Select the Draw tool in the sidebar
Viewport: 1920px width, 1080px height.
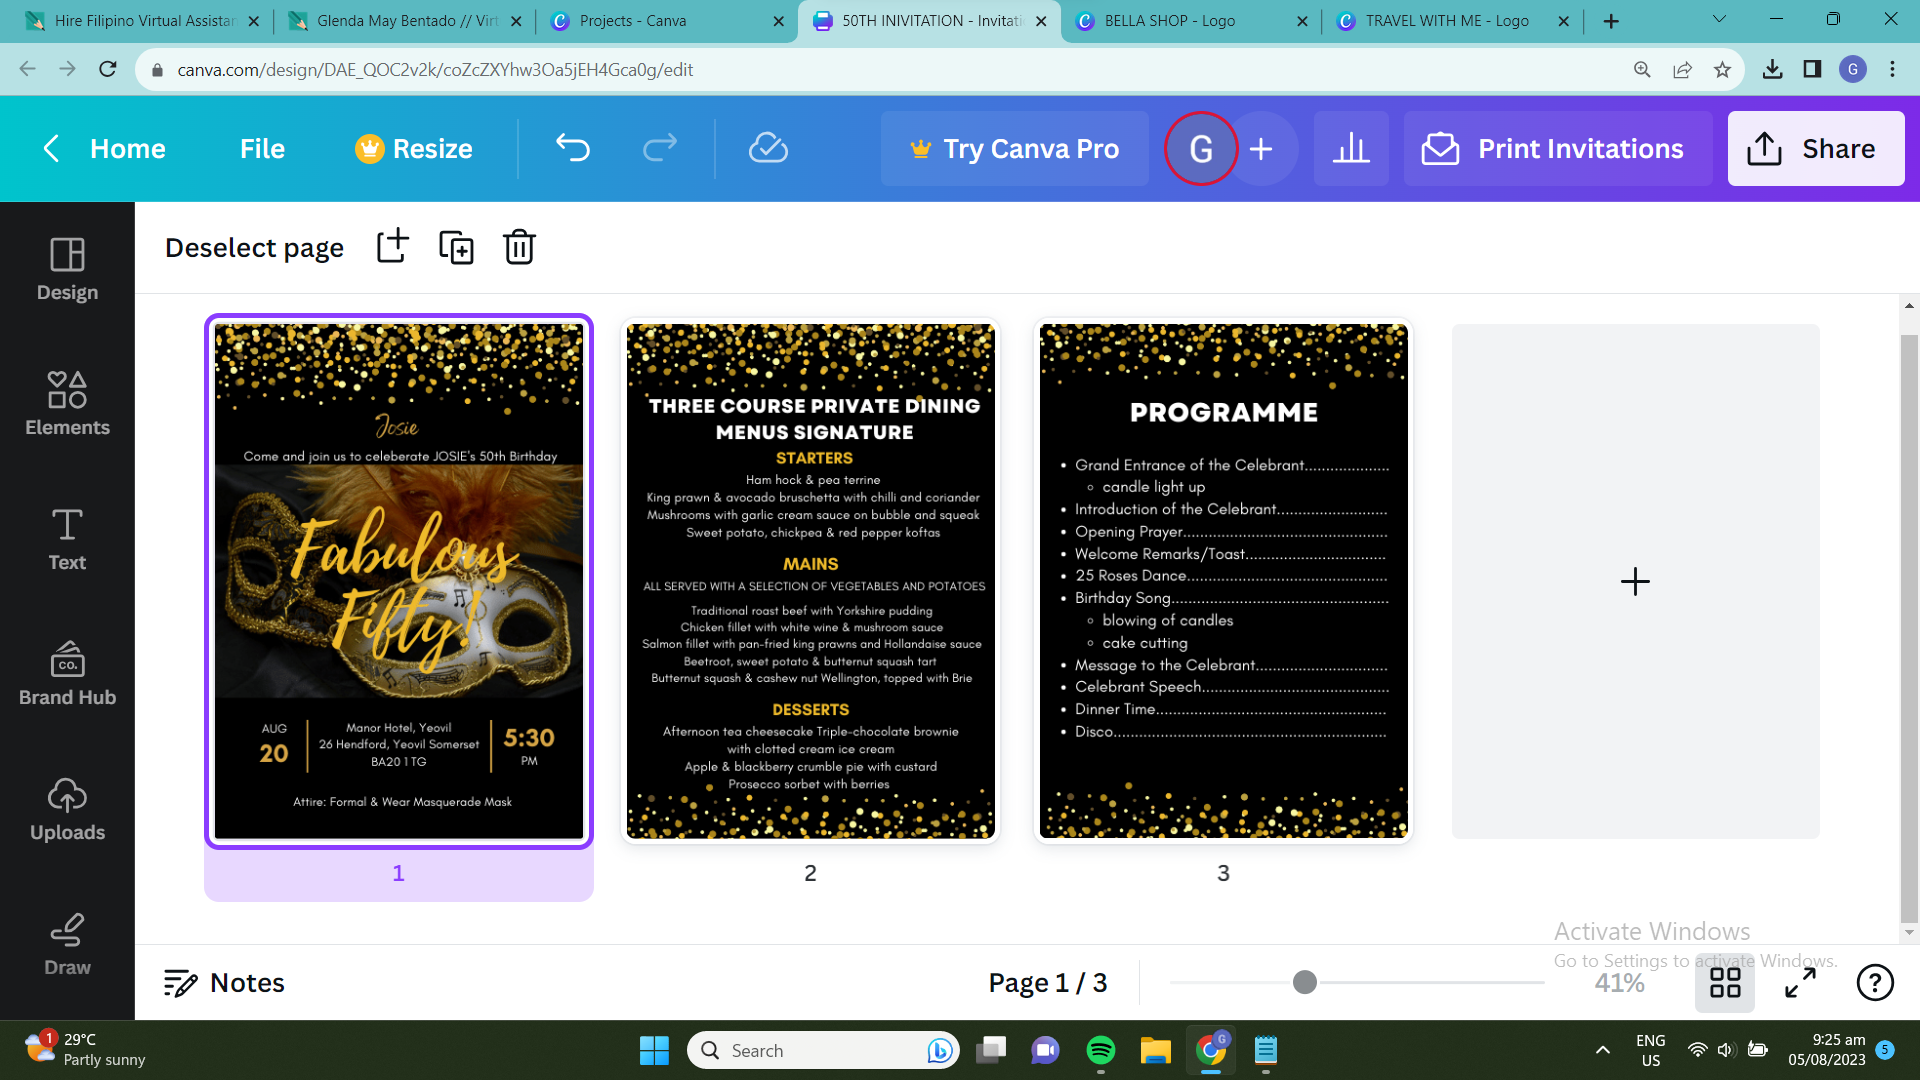click(67, 944)
